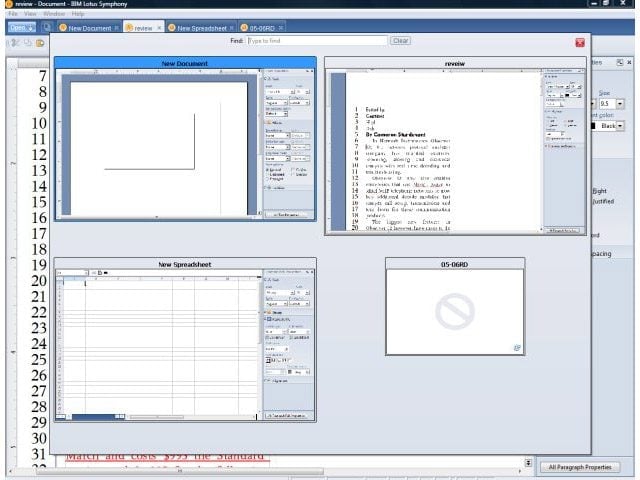Click the Symphony icon on review tab
Screen dimensions: 640x480
(x=129, y=28)
